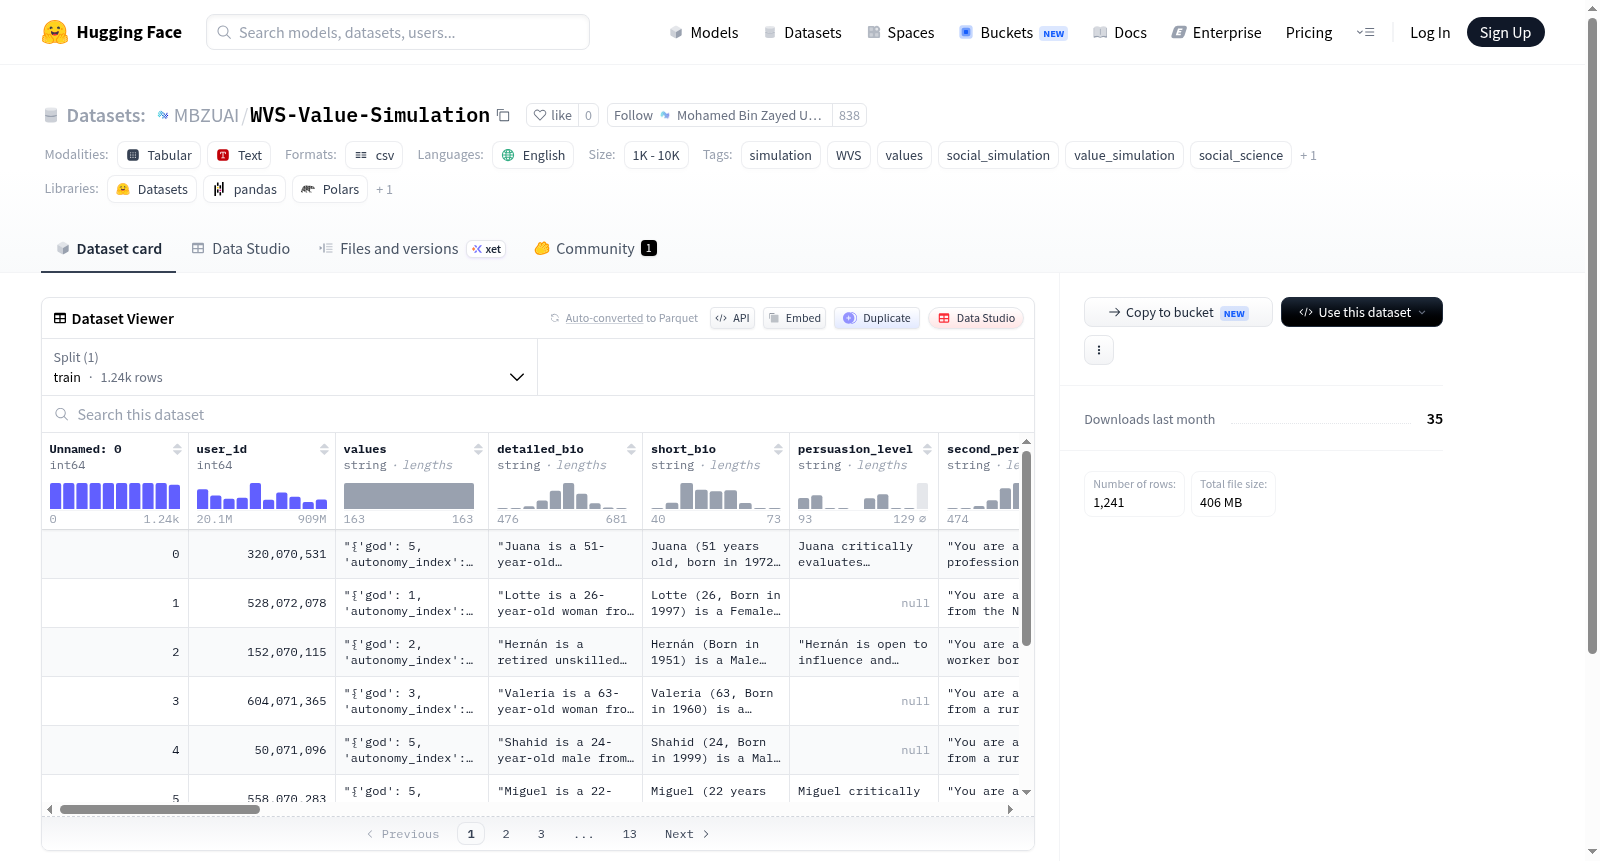The width and height of the screenshot is (1600, 861).
Task: Expand the Use this dataset dropdown
Action: [1362, 312]
